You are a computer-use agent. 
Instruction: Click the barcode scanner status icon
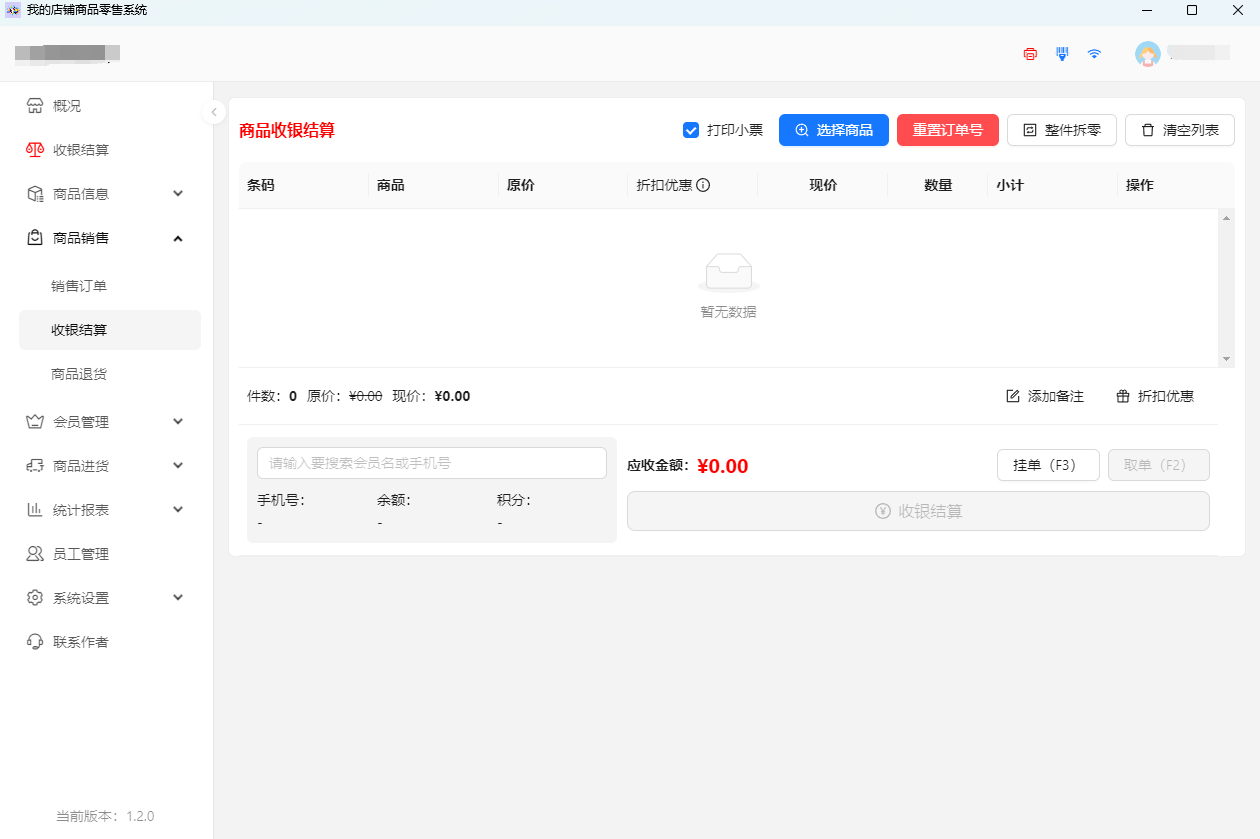1062,54
